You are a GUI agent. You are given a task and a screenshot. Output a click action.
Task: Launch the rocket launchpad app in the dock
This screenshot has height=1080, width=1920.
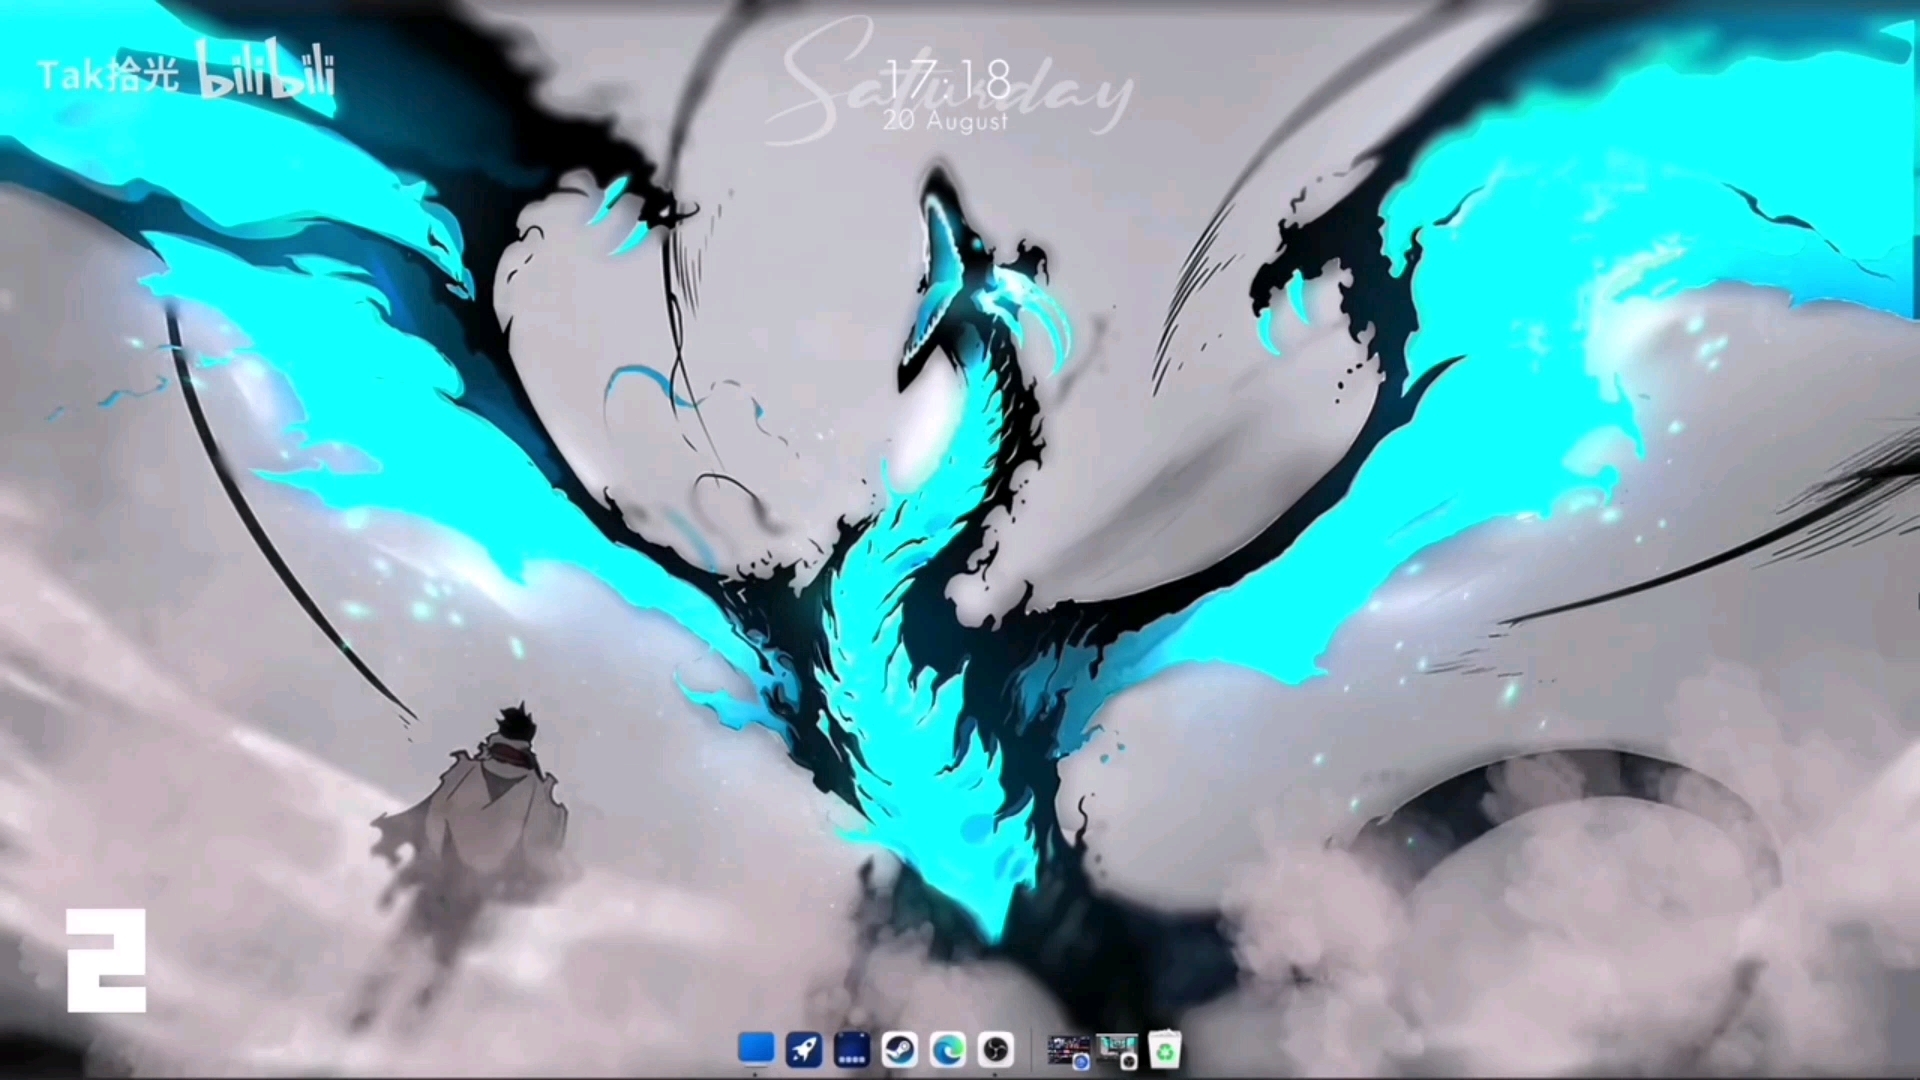coord(804,1050)
